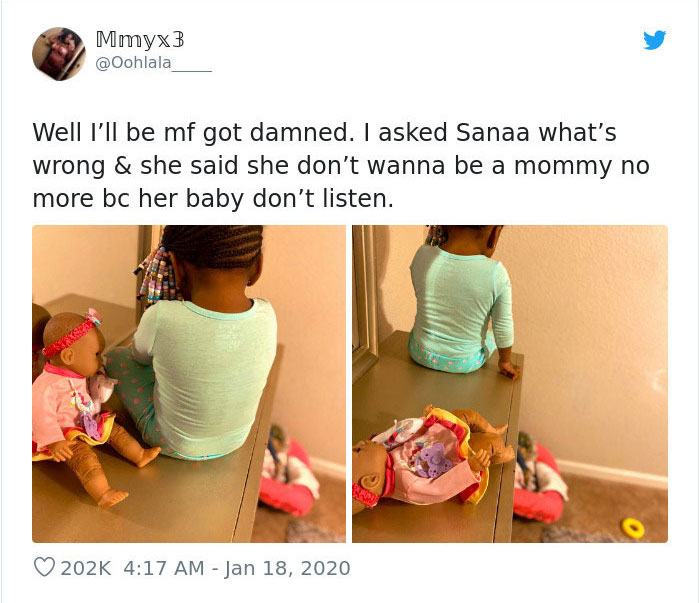The width and height of the screenshot is (700, 603).
Task: Open the right photo with doll lying down
Action: click(x=510, y=384)
